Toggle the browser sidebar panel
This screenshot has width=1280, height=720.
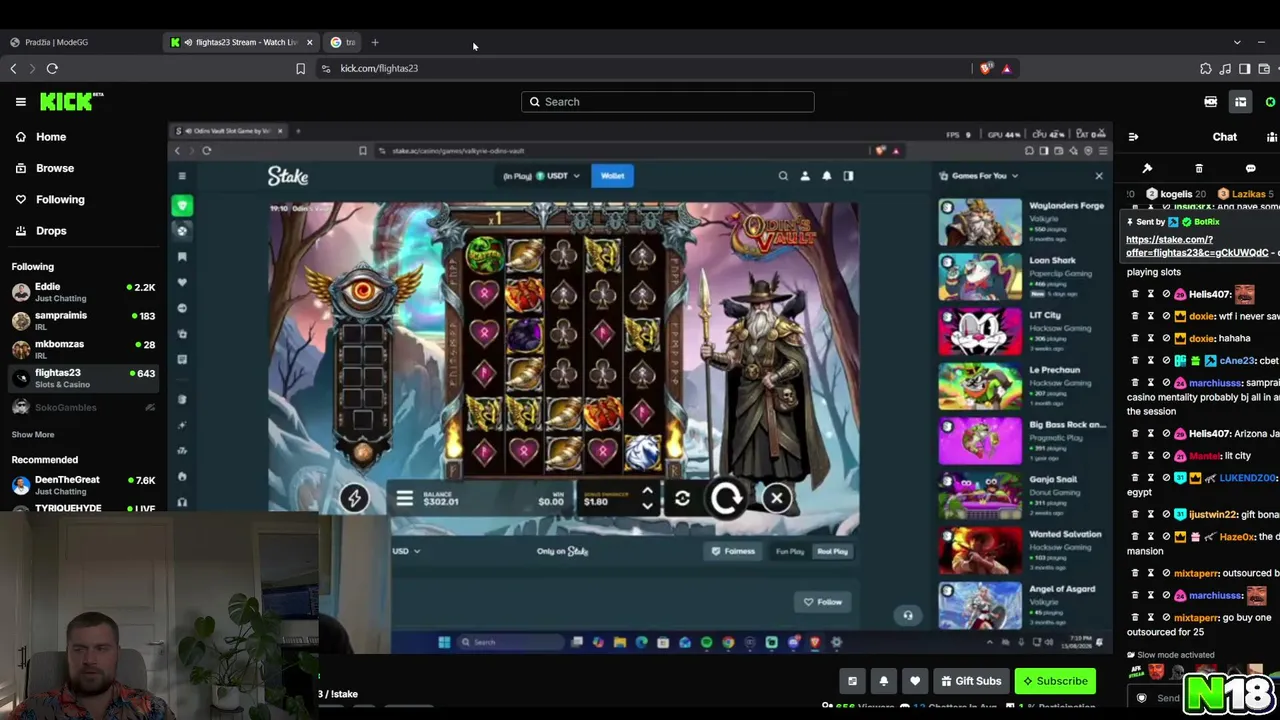coord(1244,68)
